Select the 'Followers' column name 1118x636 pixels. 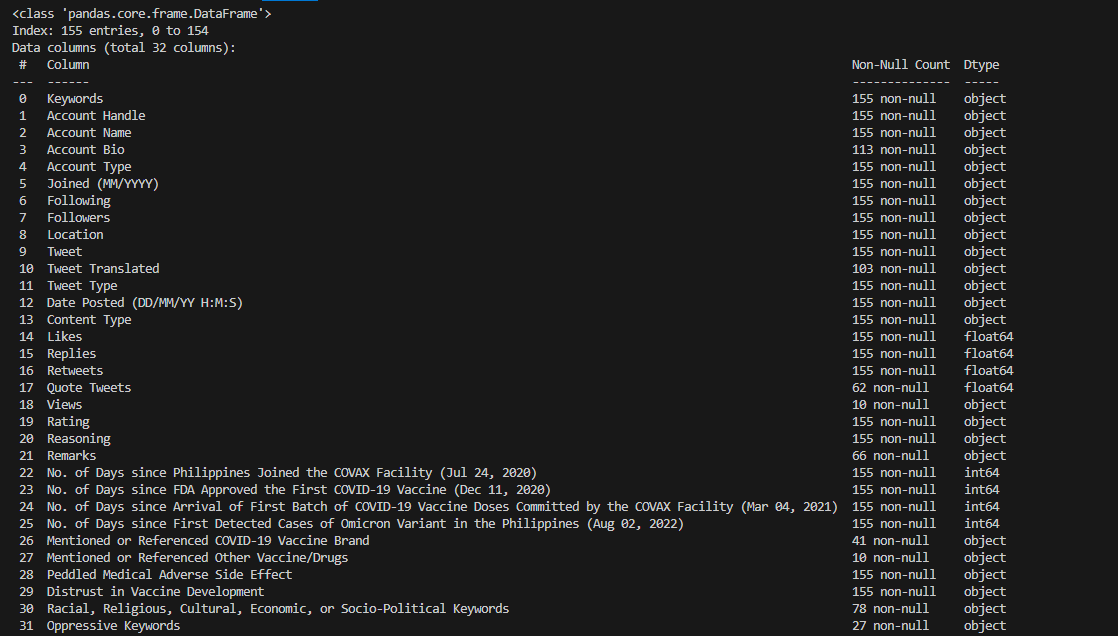tap(78, 217)
